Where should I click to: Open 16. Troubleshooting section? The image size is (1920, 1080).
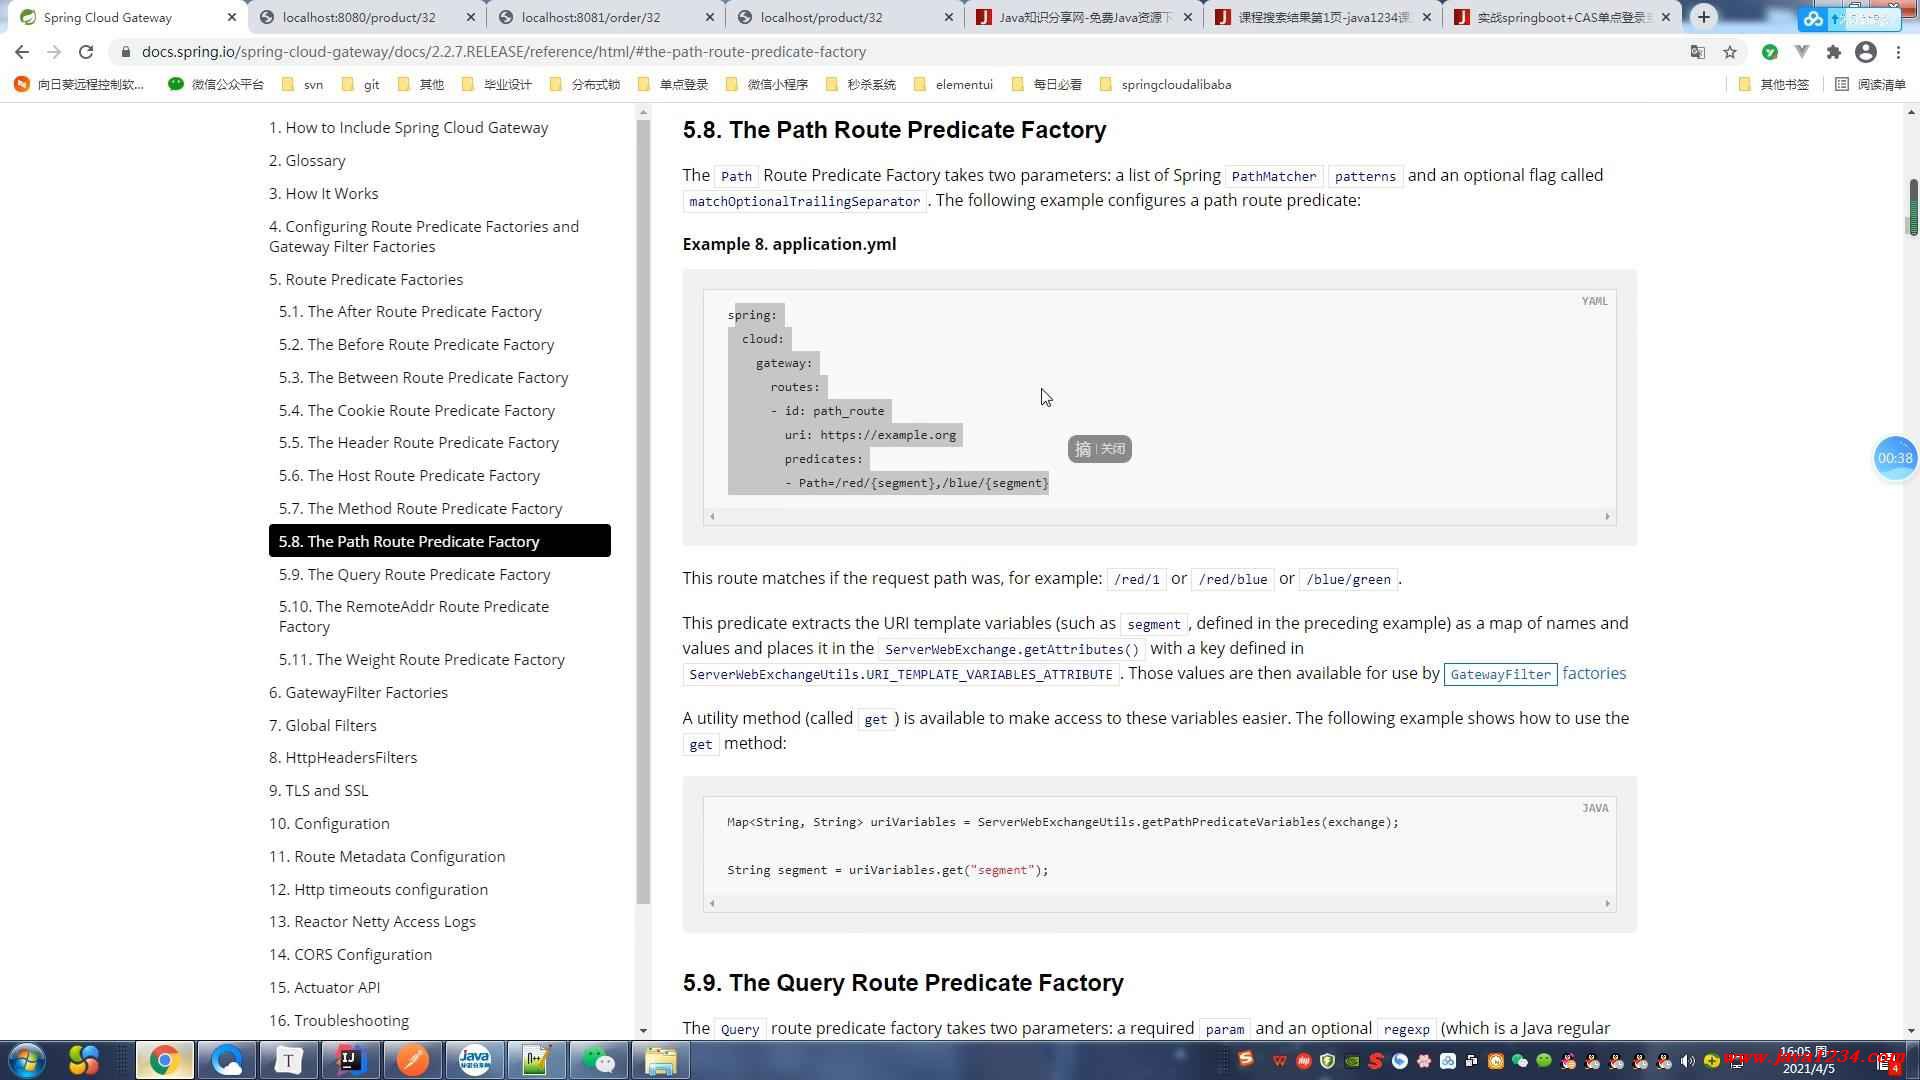pyautogui.click(x=338, y=1020)
